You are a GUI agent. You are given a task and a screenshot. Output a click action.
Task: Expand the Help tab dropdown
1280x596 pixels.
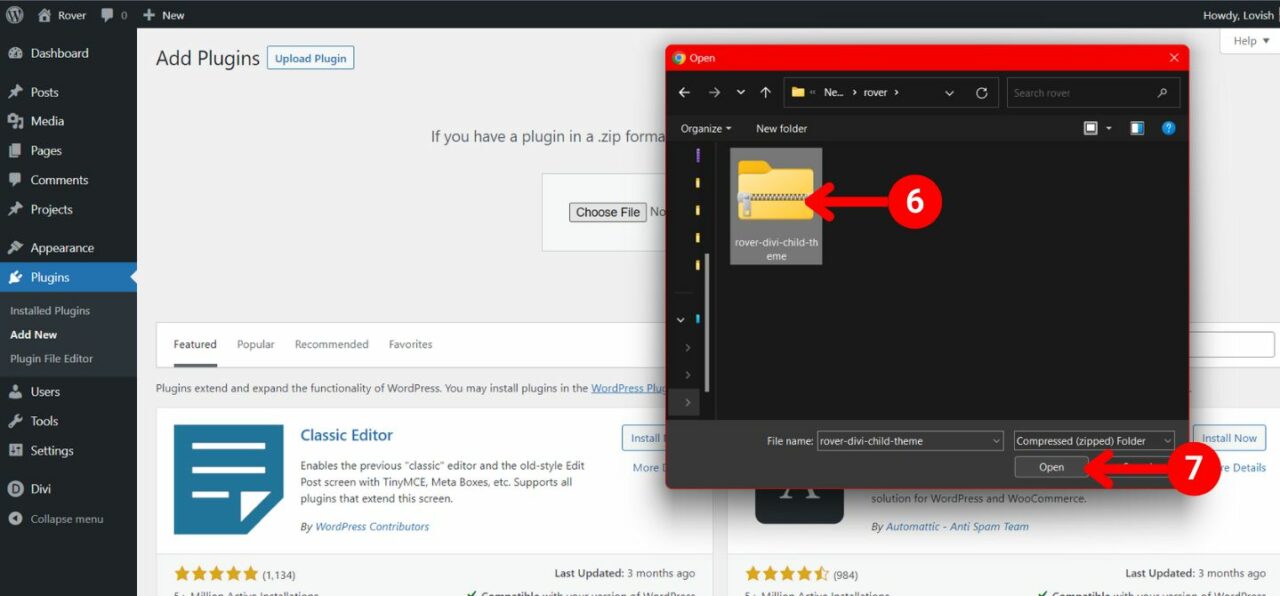click(1251, 41)
